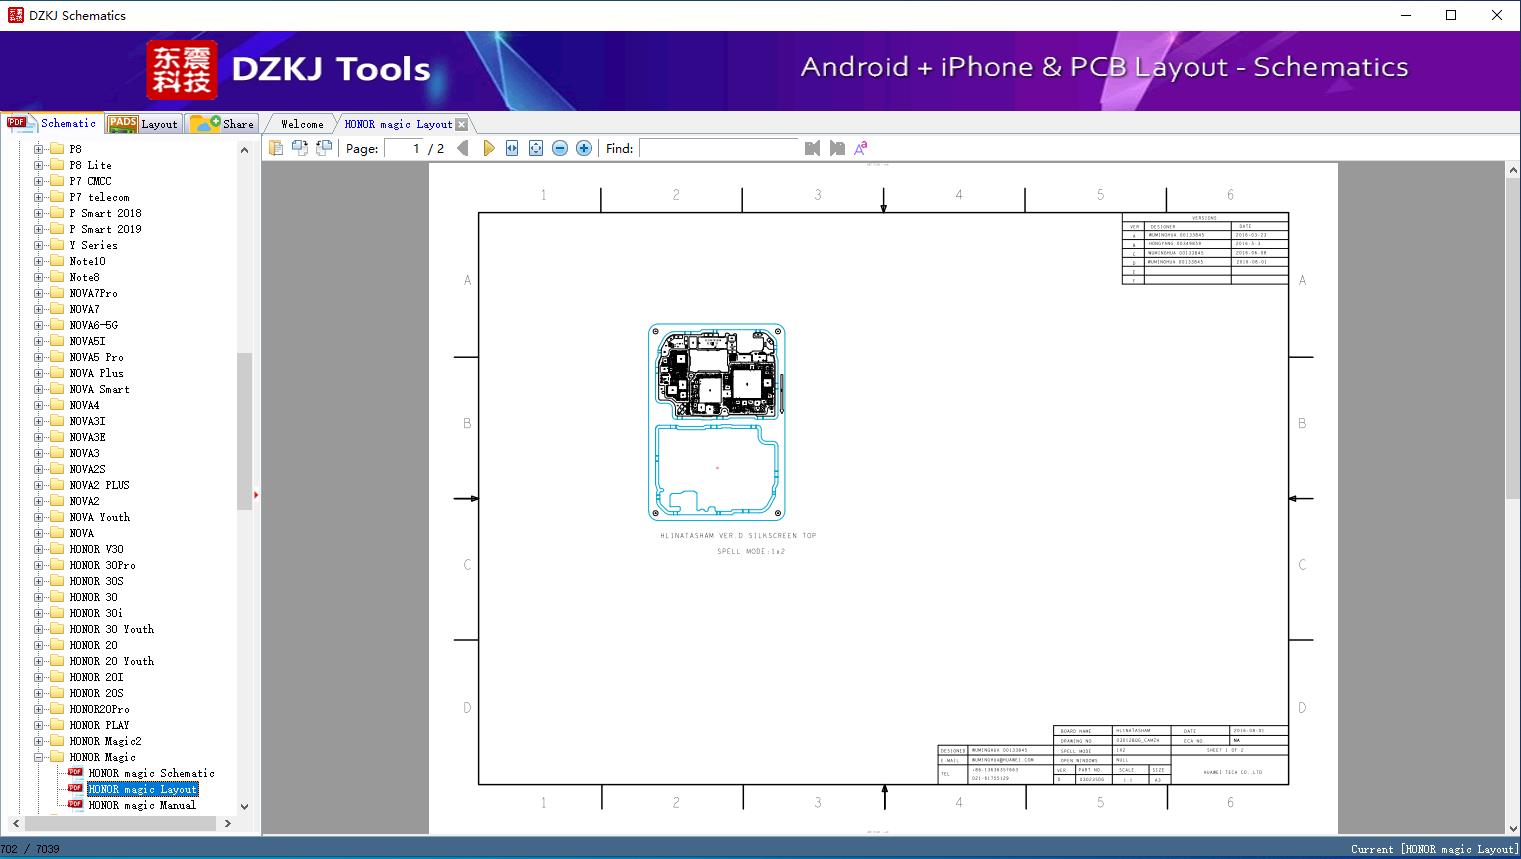The image size is (1521, 859).
Task: Click the fit page icon
Action: coord(536,148)
